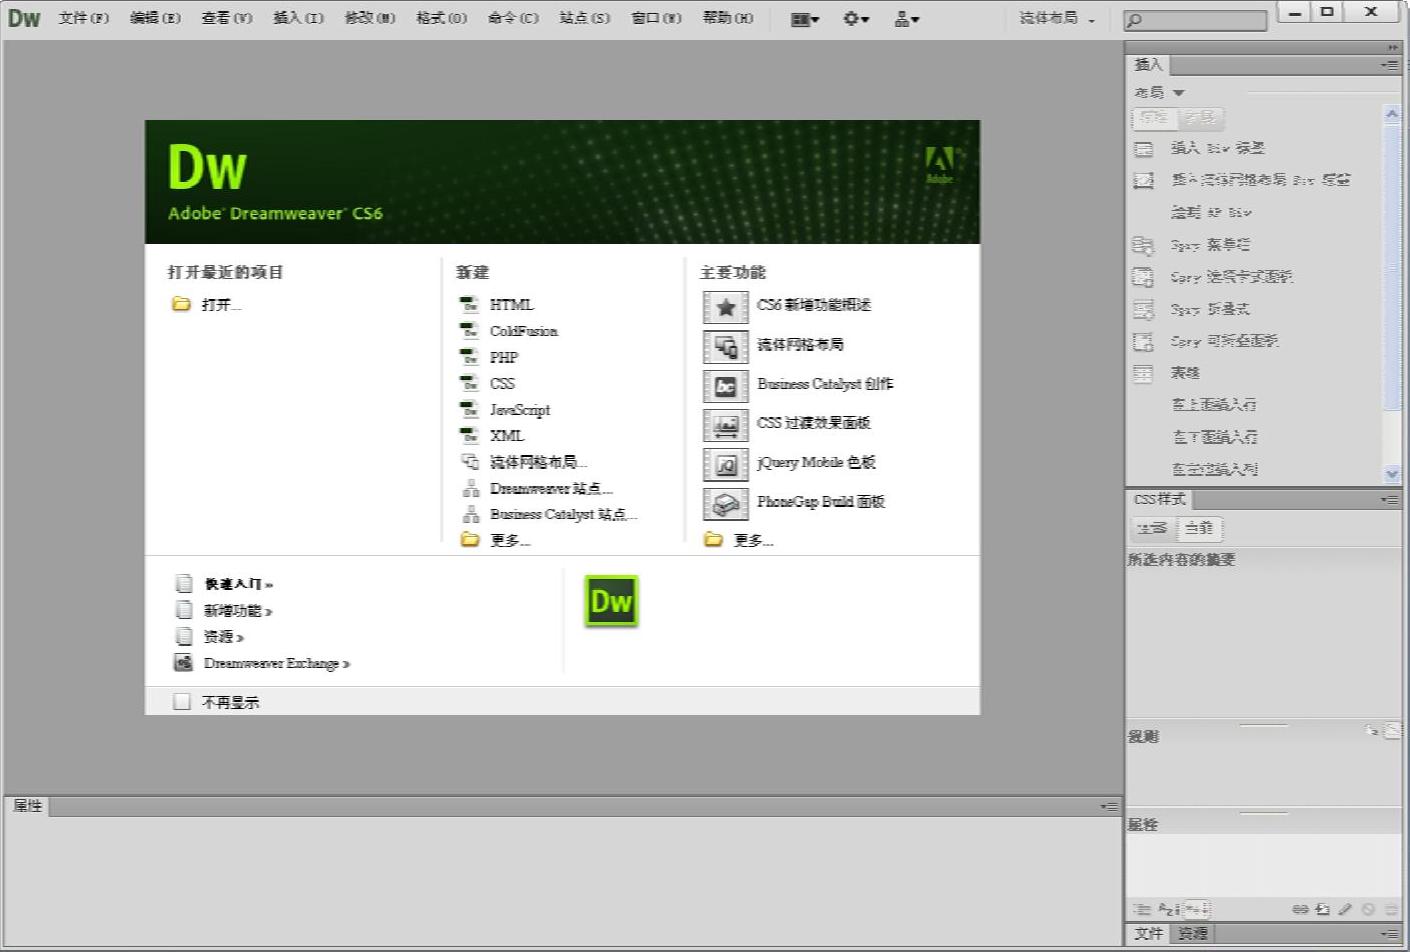The image size is (1410, 952).
Task: Open the 窗口(W) menu
Action: tap(657, 18)
